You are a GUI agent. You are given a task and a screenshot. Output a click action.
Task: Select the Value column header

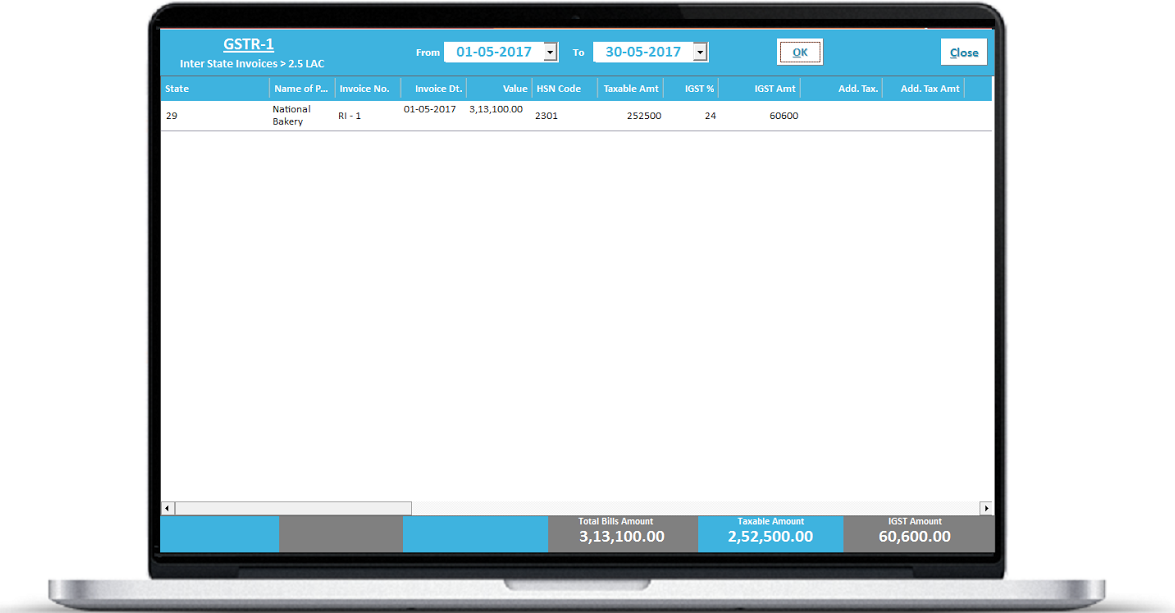tap(500, 88)
